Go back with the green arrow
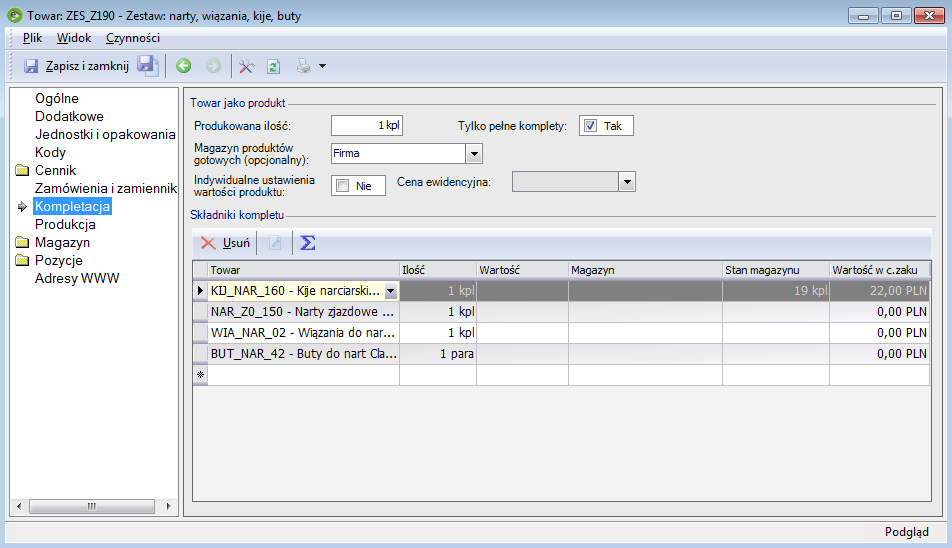Image resolution: width=952 pixels, height=548 pixels. coord(183,66)
